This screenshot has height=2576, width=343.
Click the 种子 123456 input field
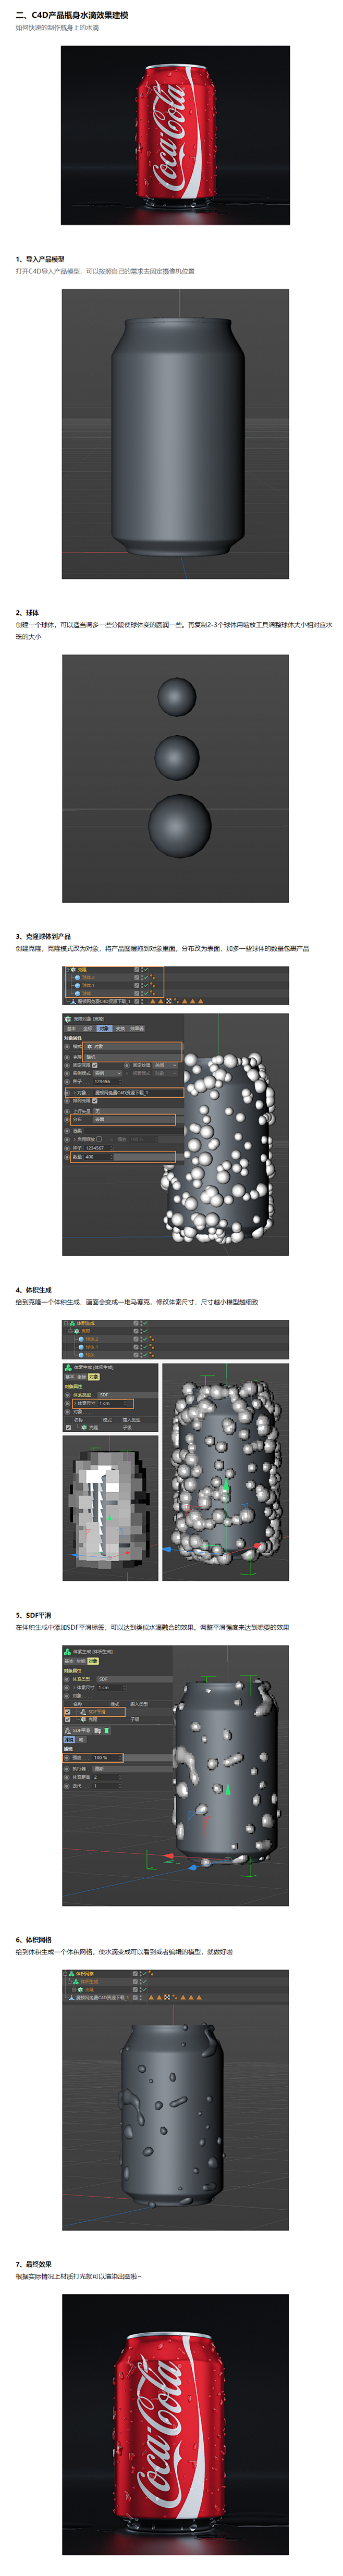[x=108, y=1082]
